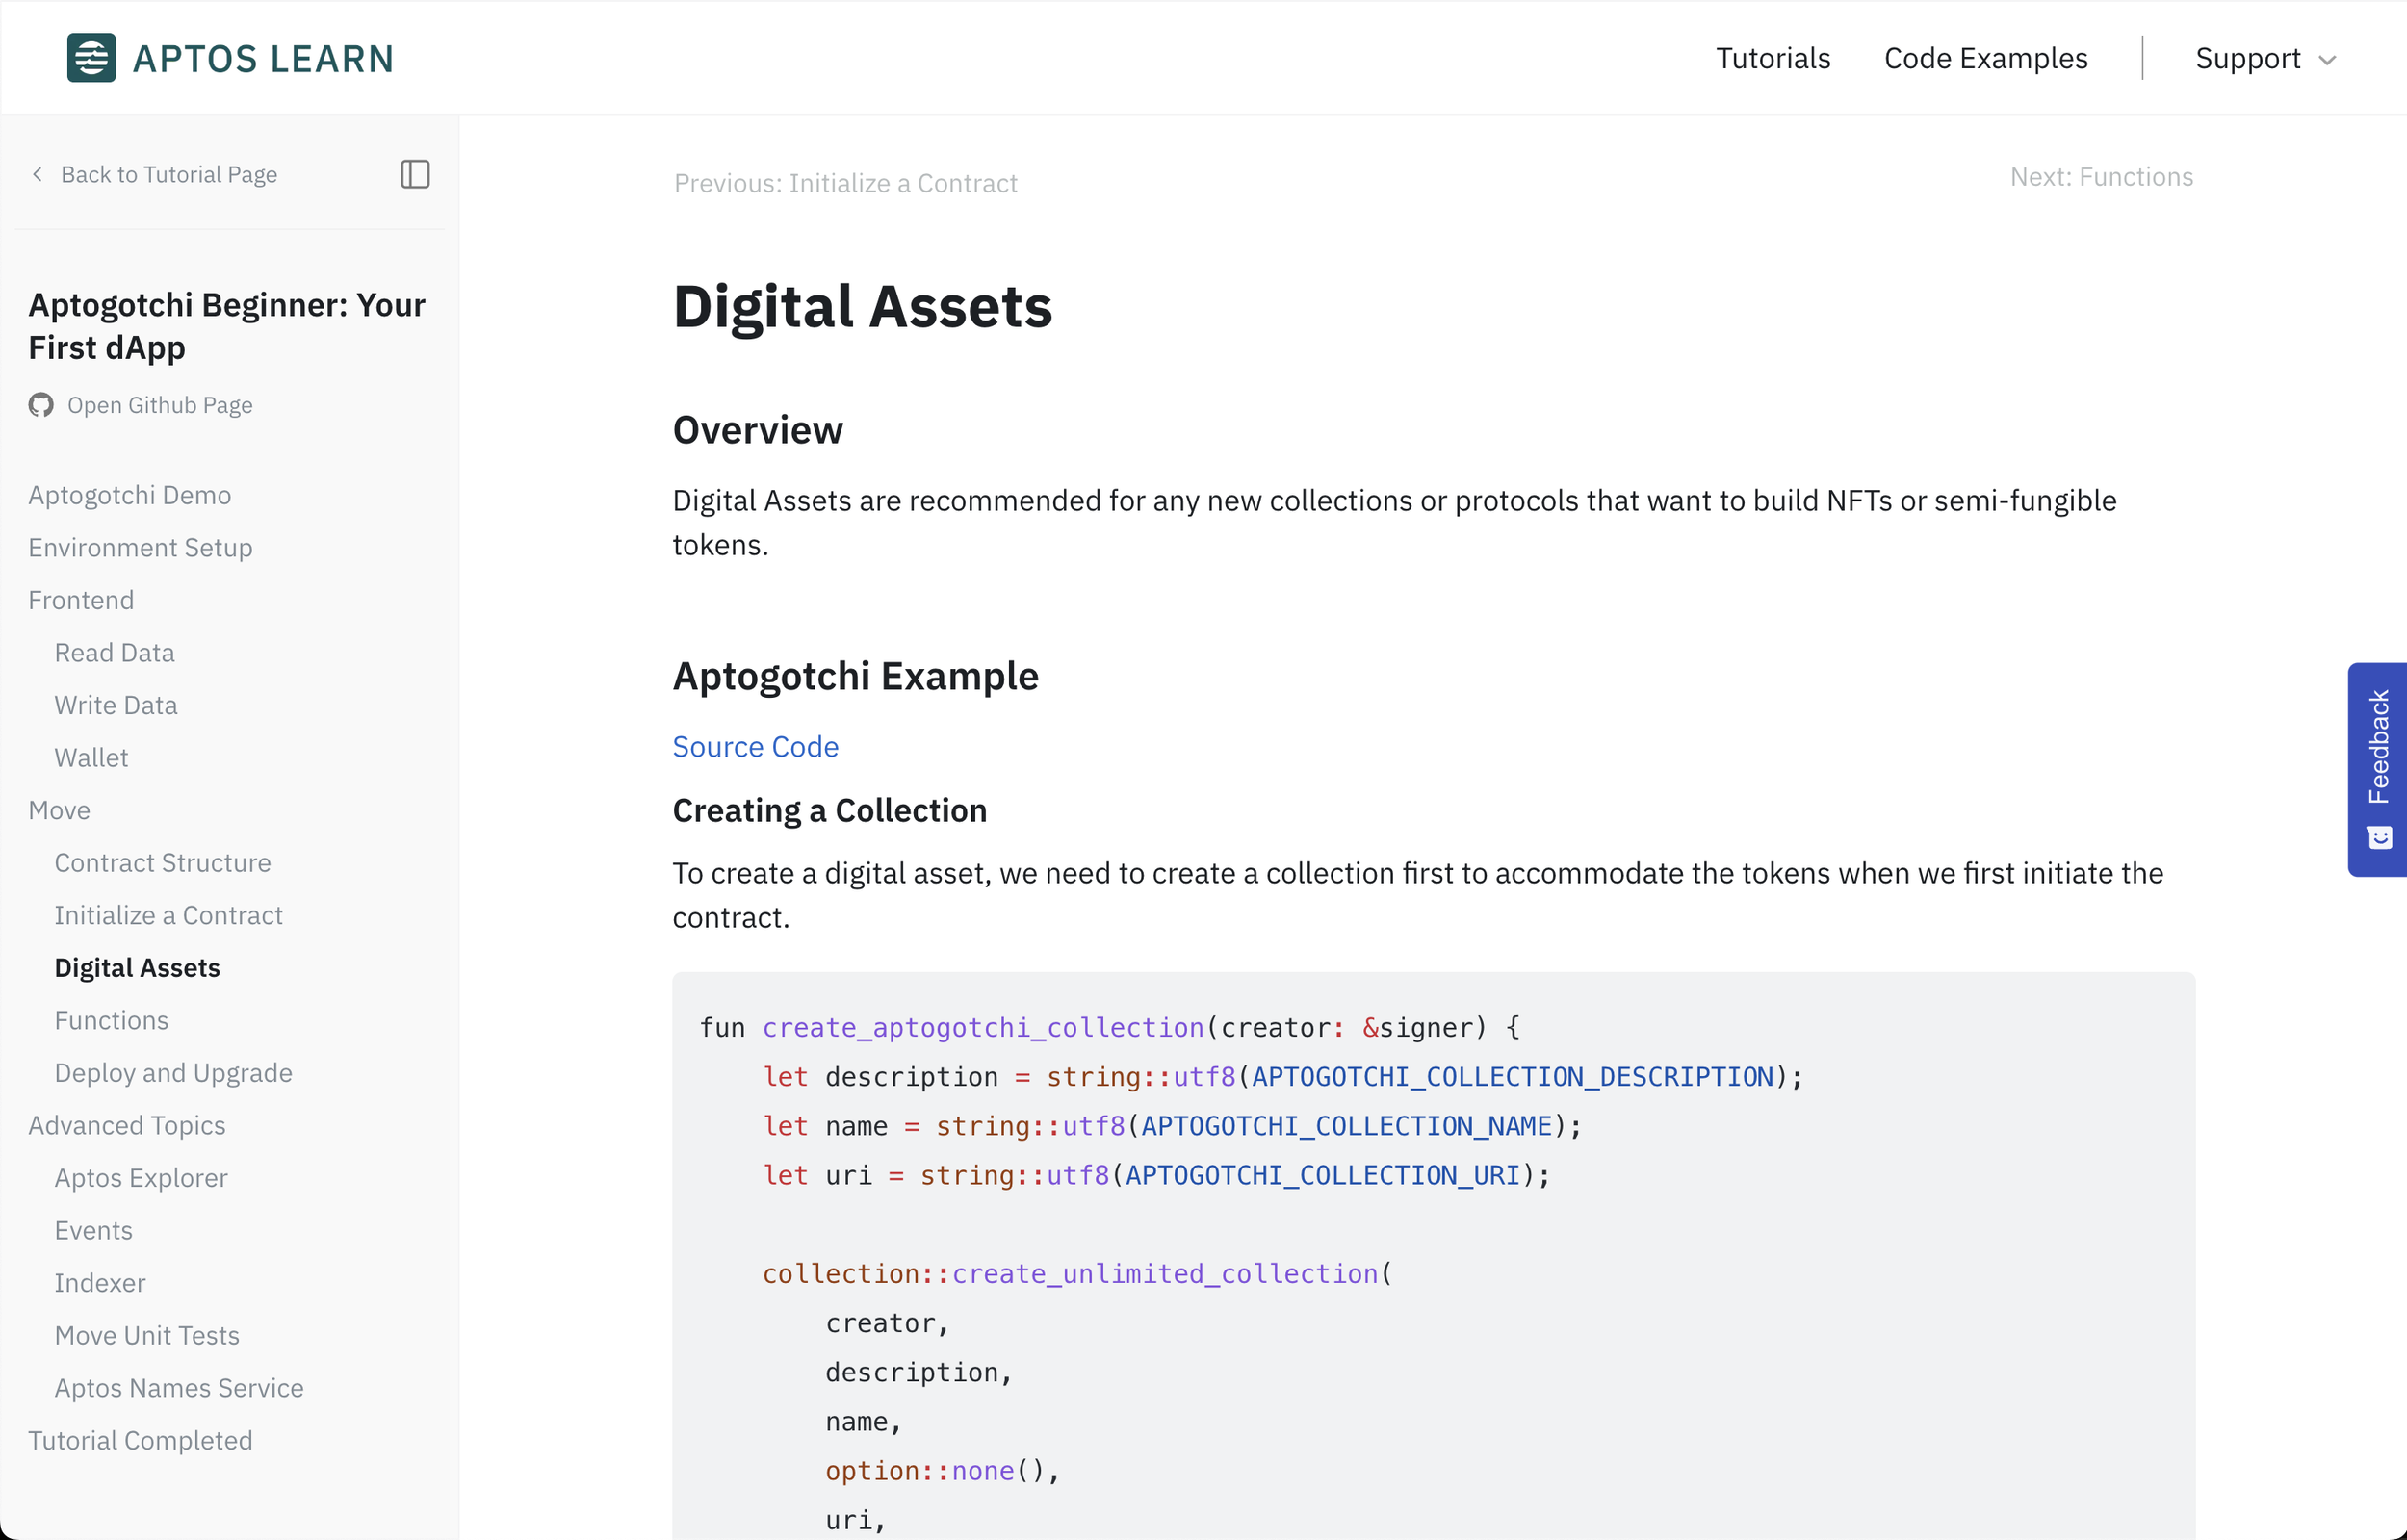Go to Previous: Initialize a Contract

point(845,183)
